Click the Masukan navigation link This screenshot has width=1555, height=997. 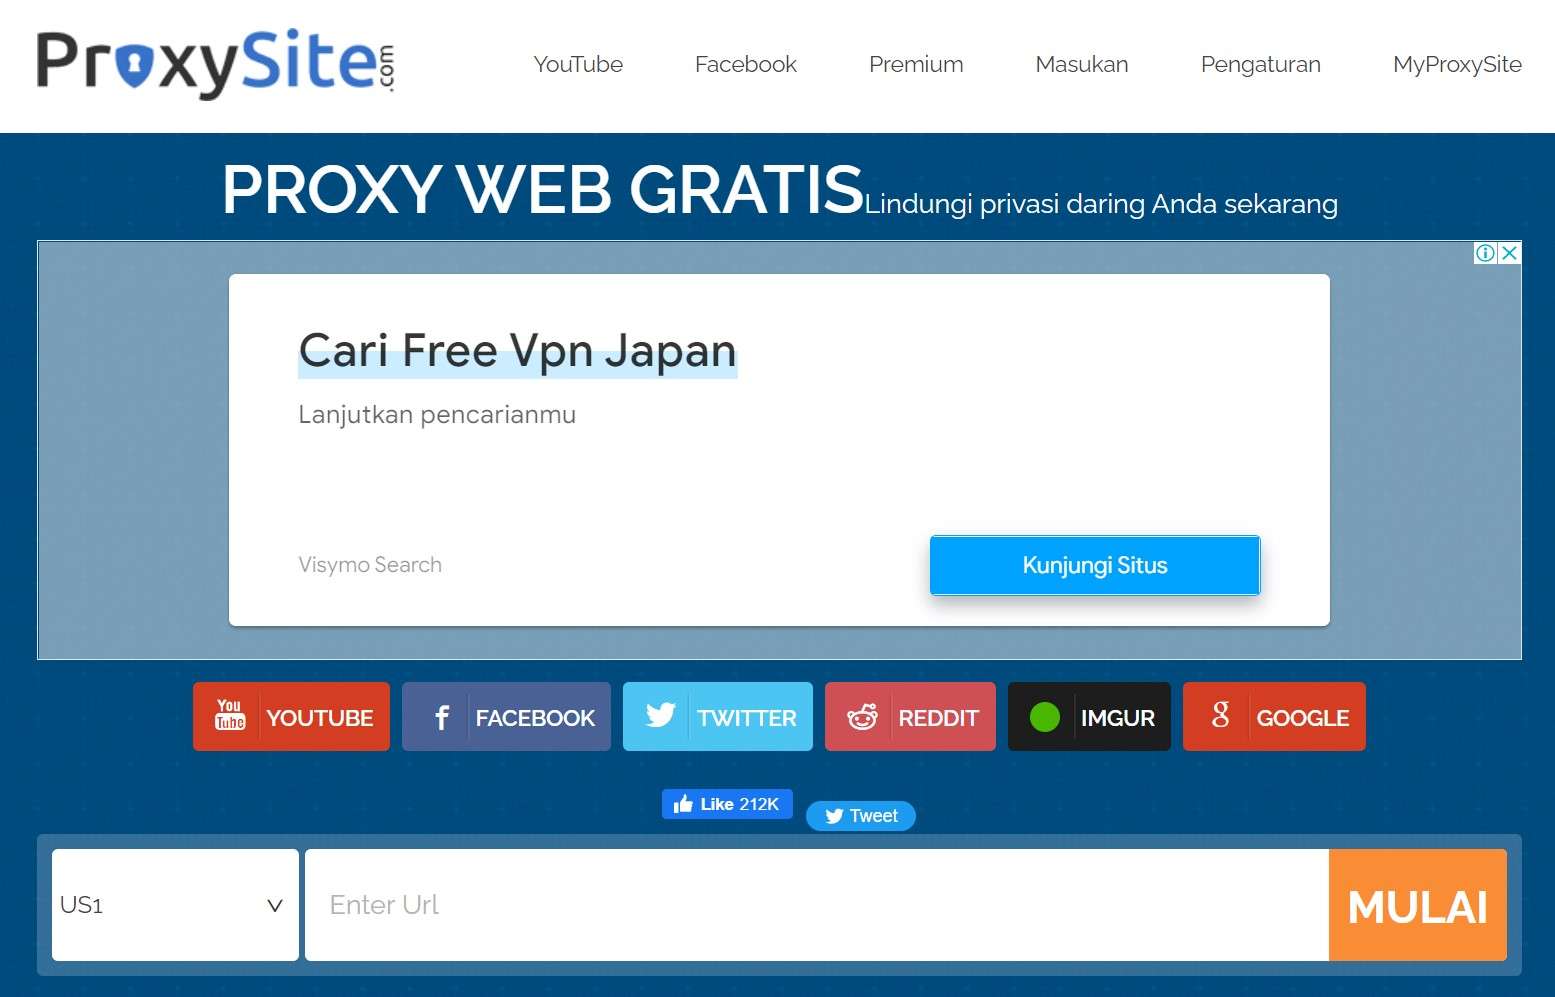coord(1081,64)
